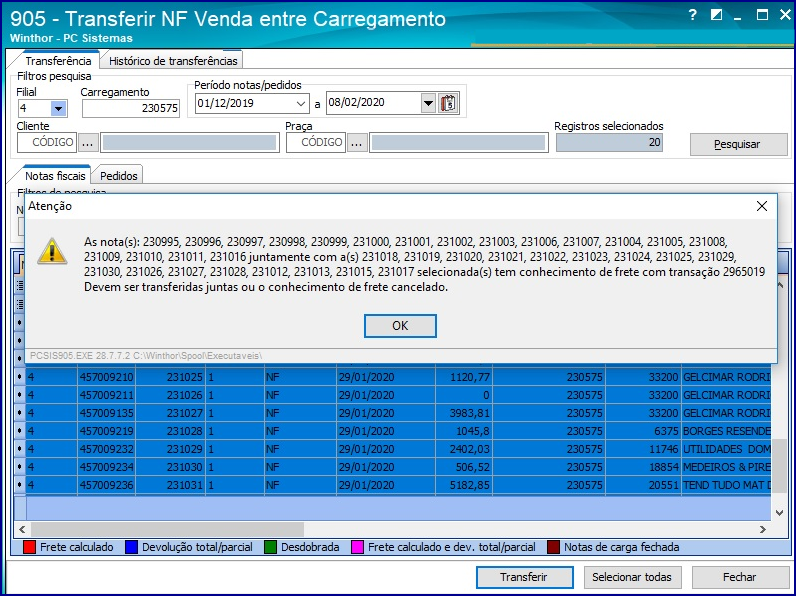The width and height of the screenshot is (796, 596).
Task: Click value 5182,85 in grid
Action: [x=464, y=485]
